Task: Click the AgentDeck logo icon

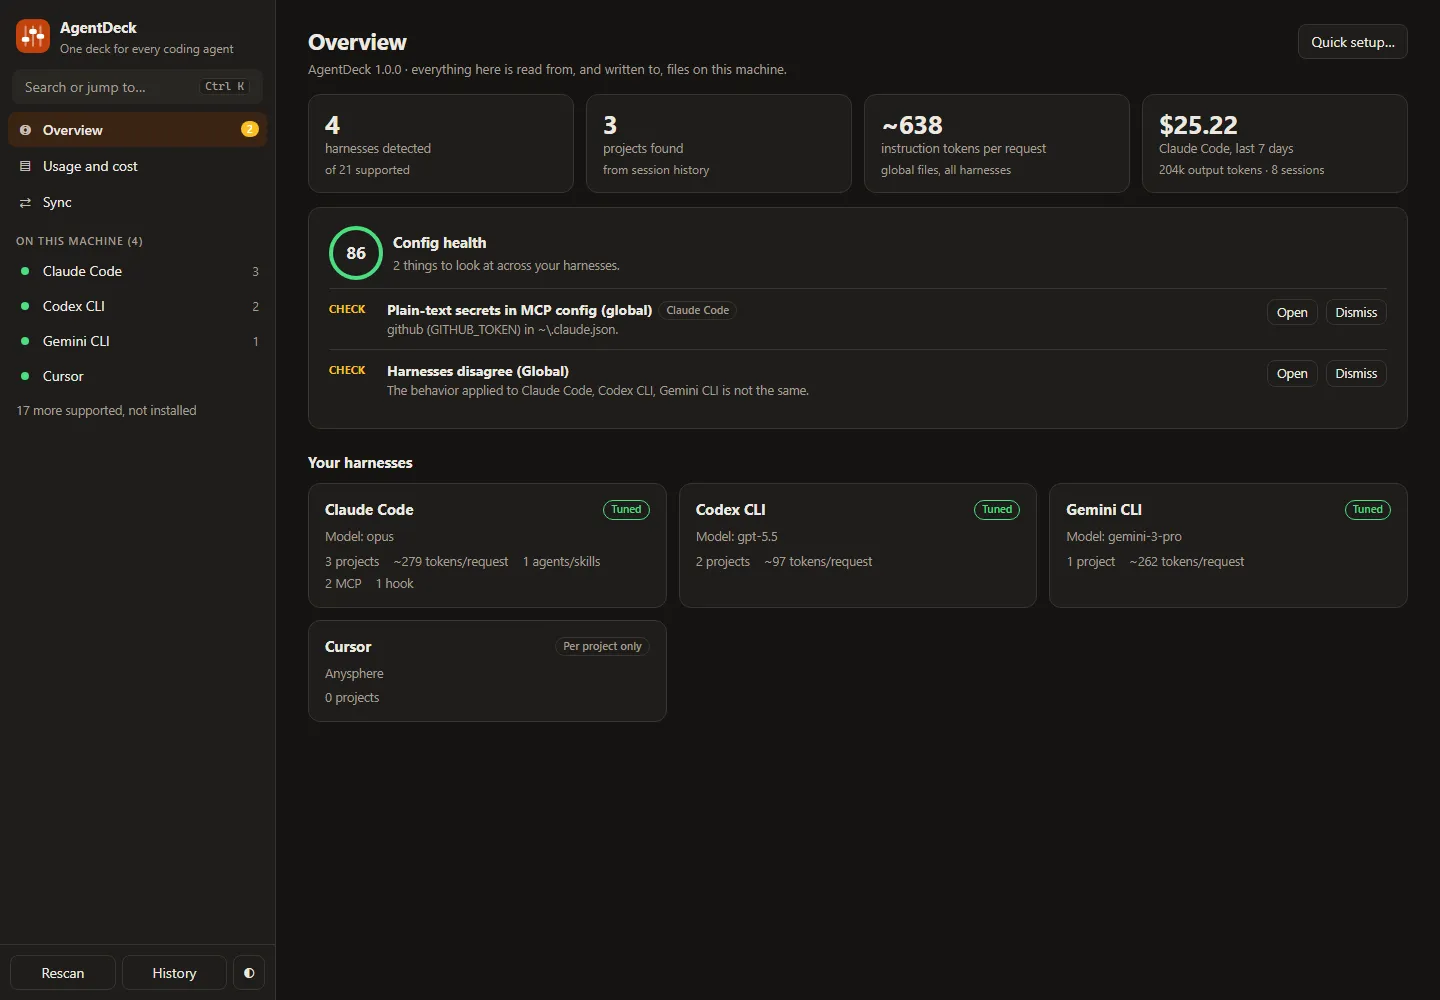Action: coord(33,37)
